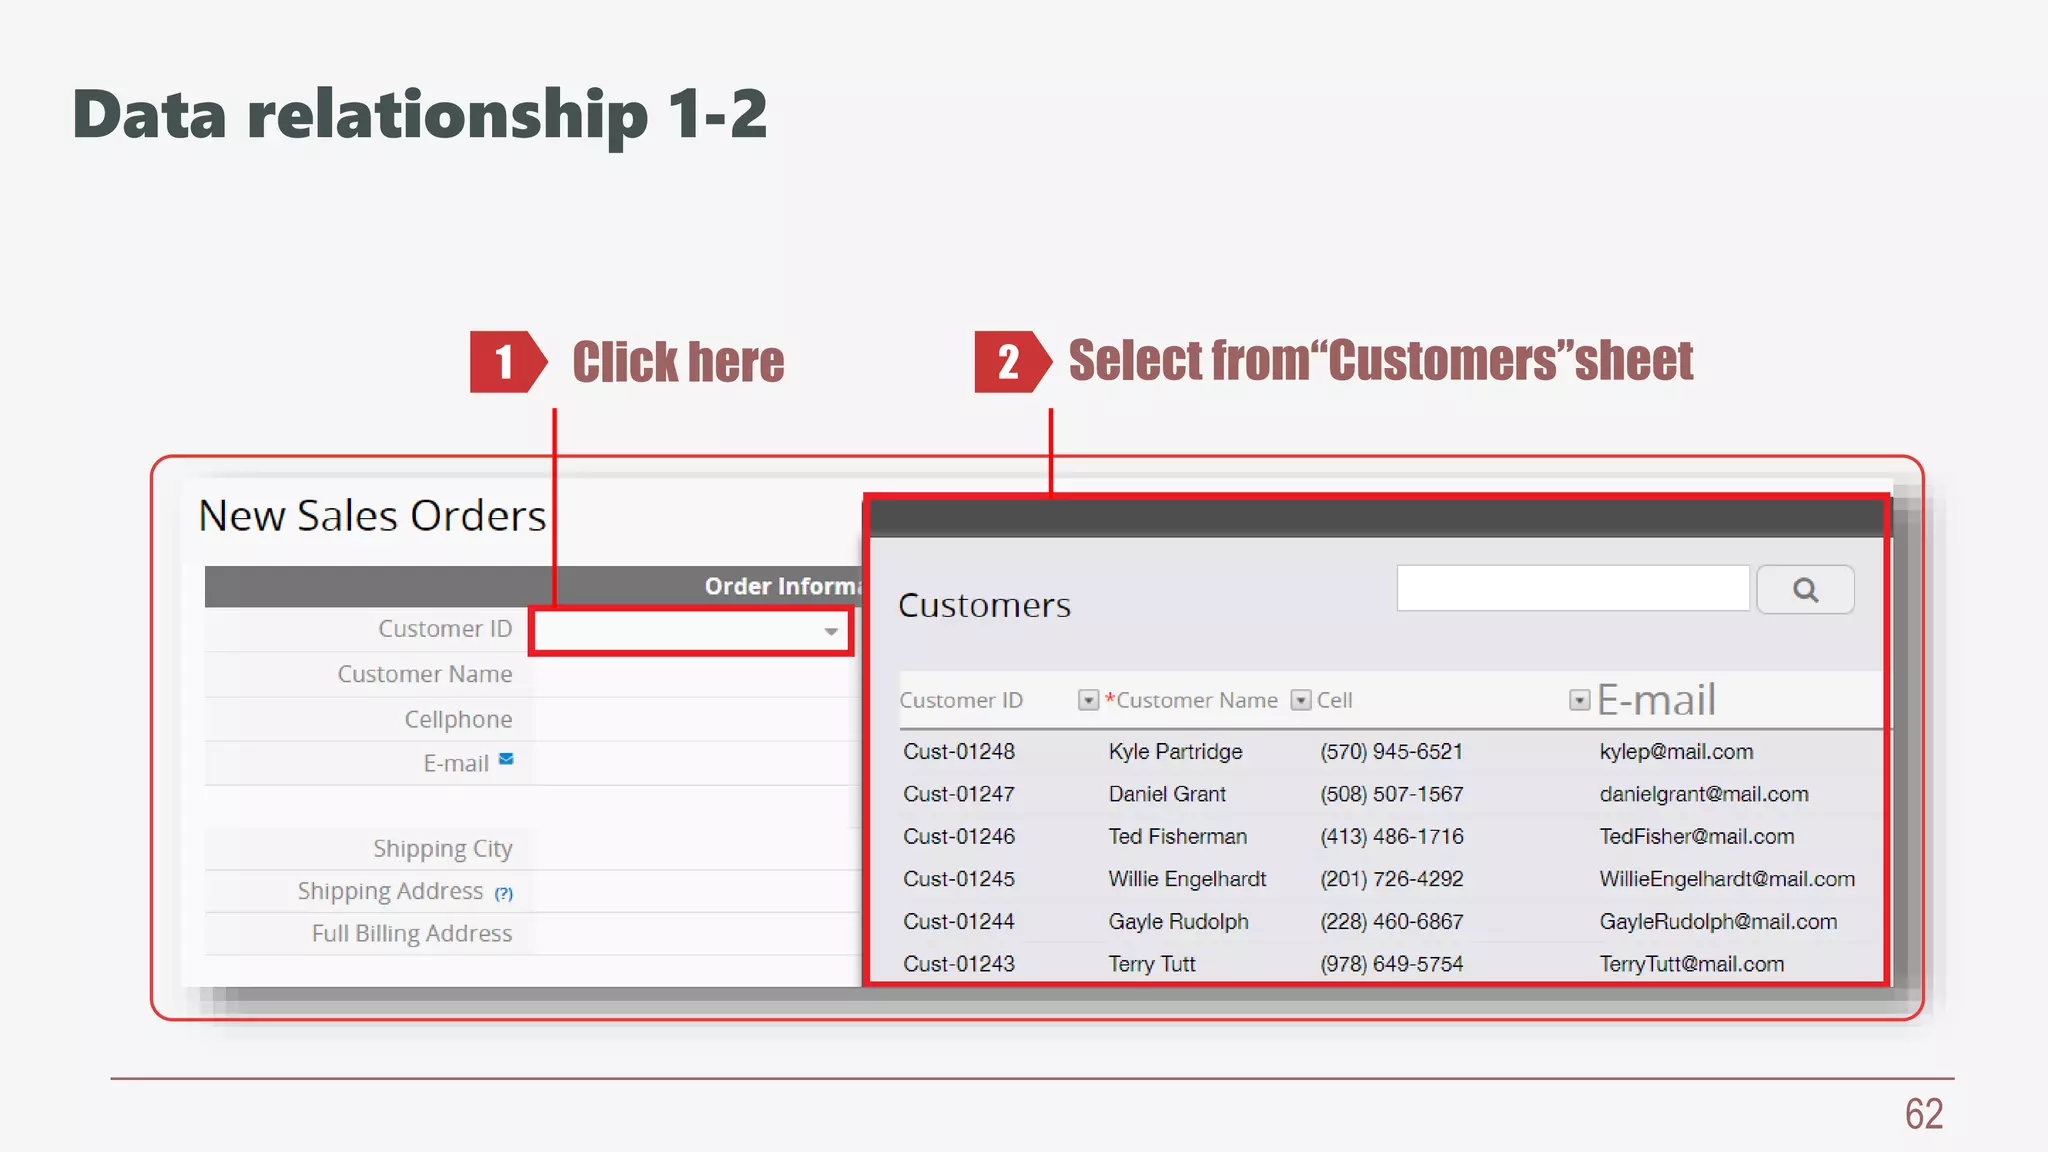Click the name Gayle Rudolph
Viewport: 2048px width, 1152px height.
tap(1178, 922)
